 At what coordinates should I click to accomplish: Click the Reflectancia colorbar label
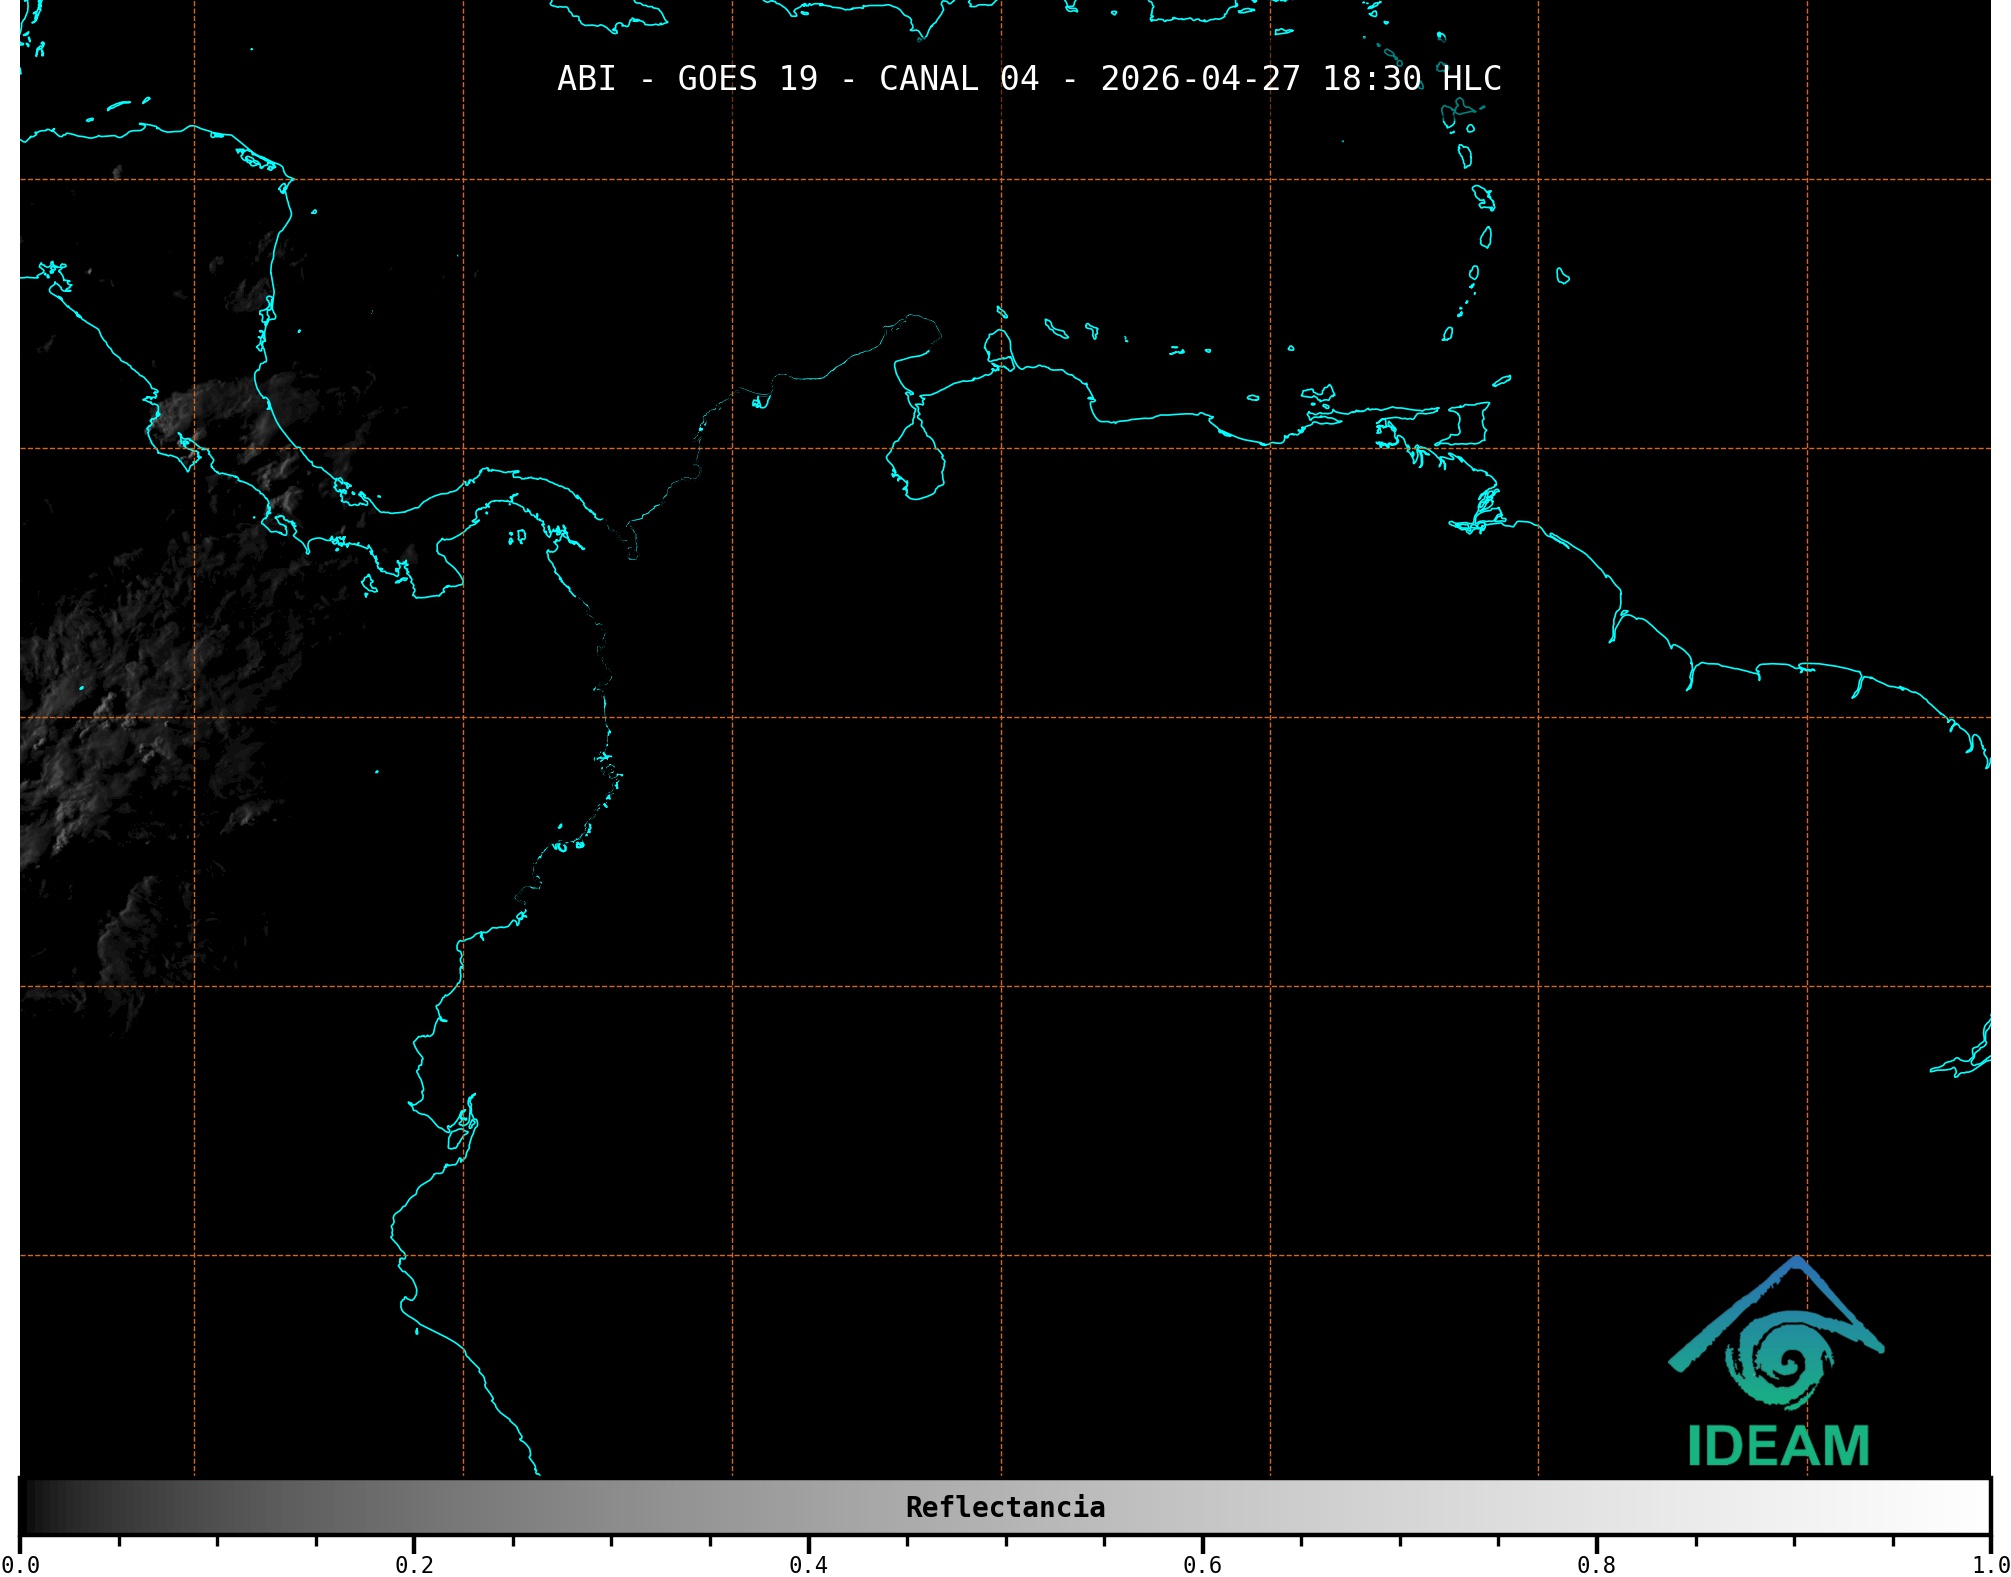[1005, 1507]
